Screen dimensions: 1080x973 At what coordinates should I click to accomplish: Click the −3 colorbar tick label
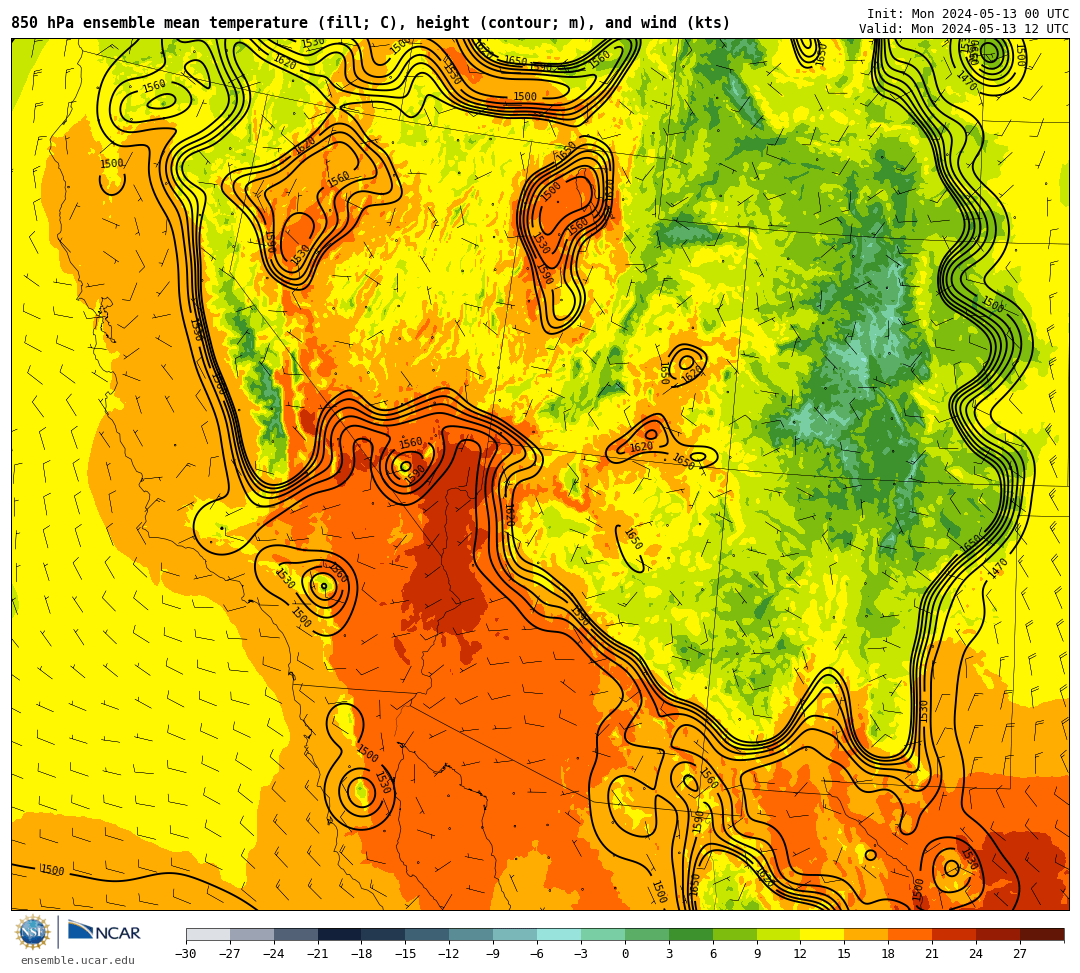581,954
